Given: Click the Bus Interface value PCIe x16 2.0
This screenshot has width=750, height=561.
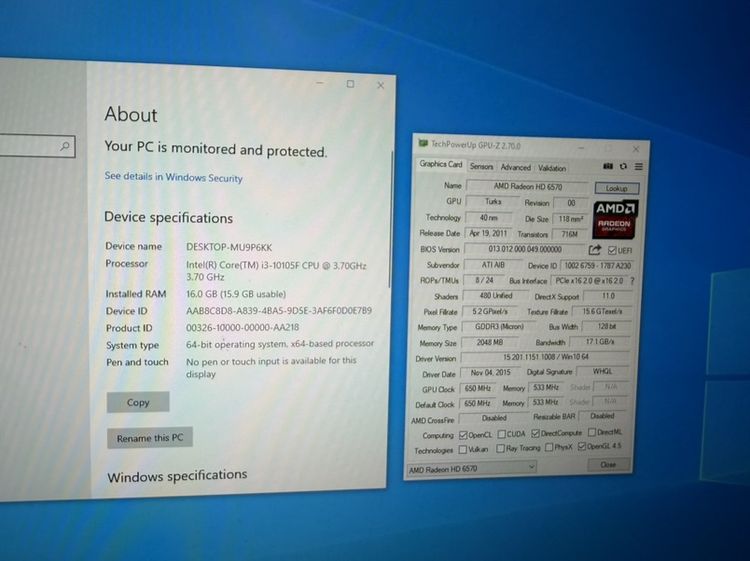Looking at the screenshot, I should point(589,281).
